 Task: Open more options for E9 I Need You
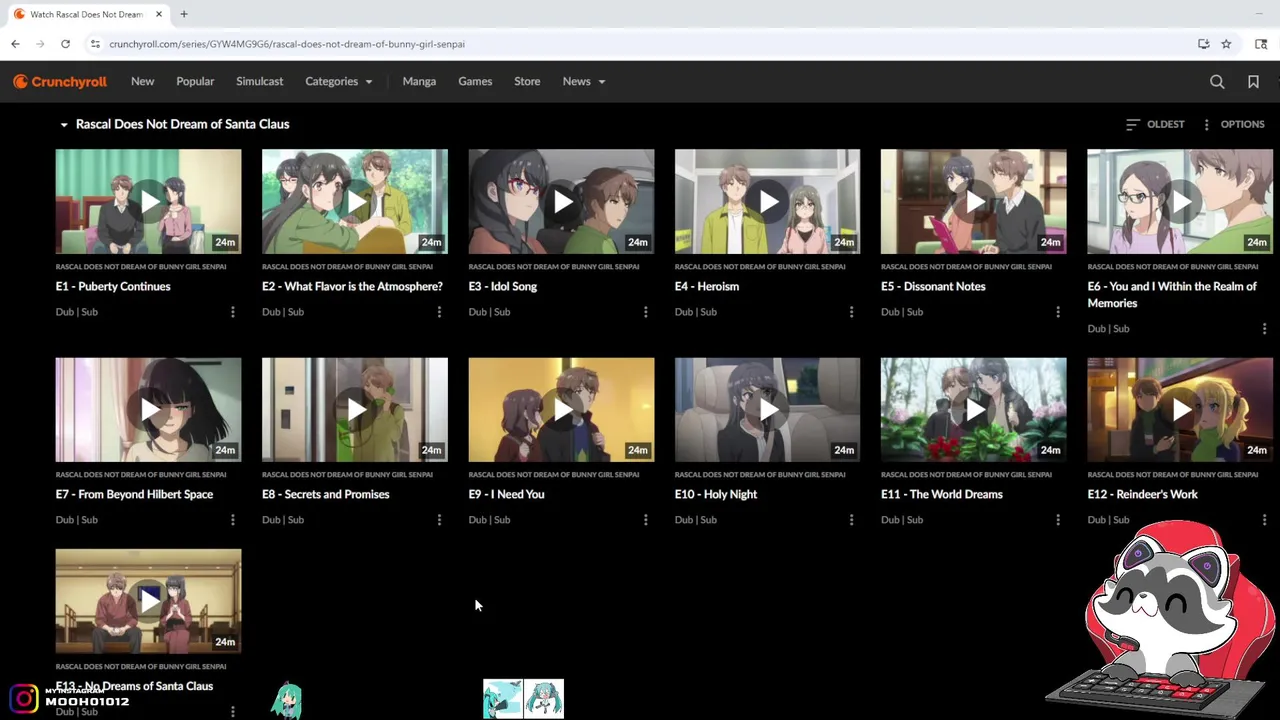tap(645, 520)
